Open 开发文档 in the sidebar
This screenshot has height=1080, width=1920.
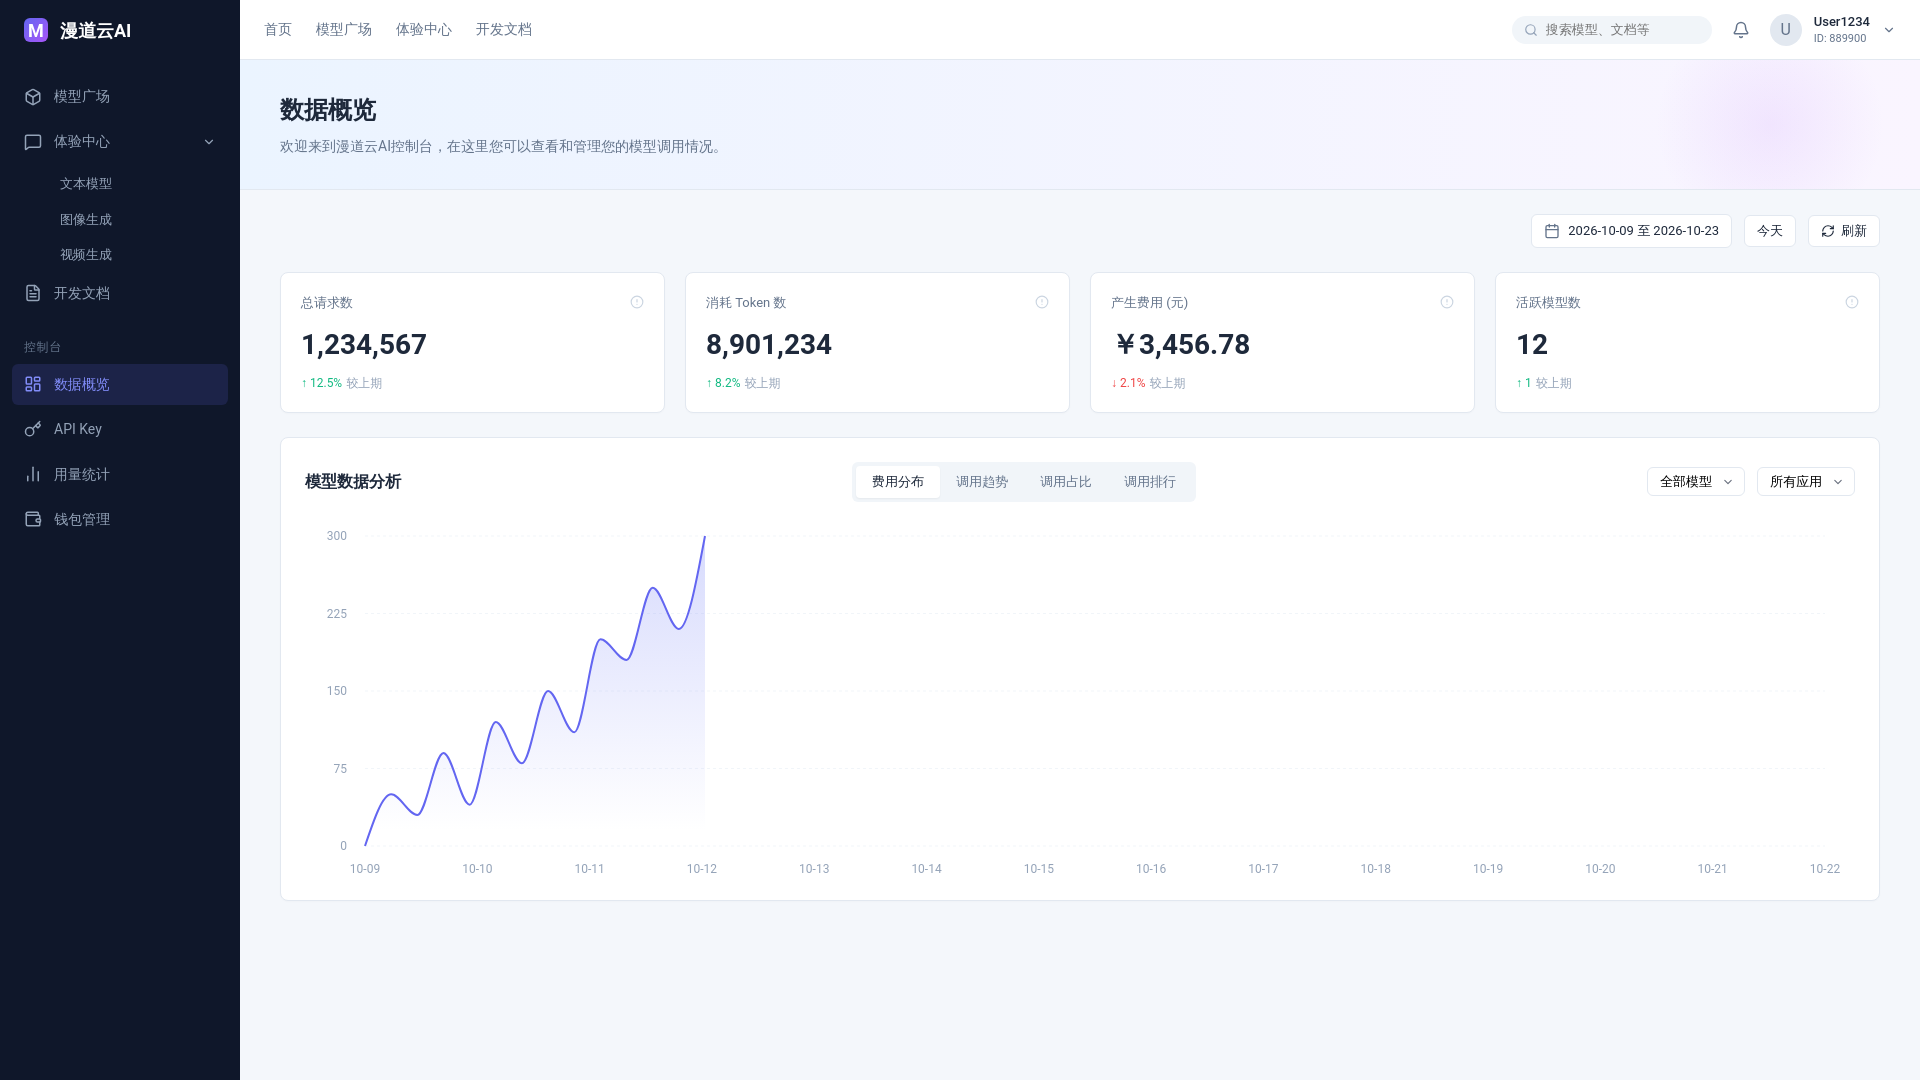(120, 293)
